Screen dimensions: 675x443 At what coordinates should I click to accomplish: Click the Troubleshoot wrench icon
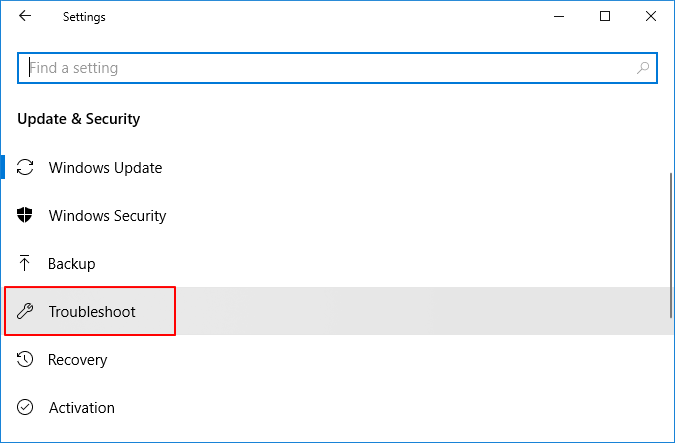pos(27,312)
